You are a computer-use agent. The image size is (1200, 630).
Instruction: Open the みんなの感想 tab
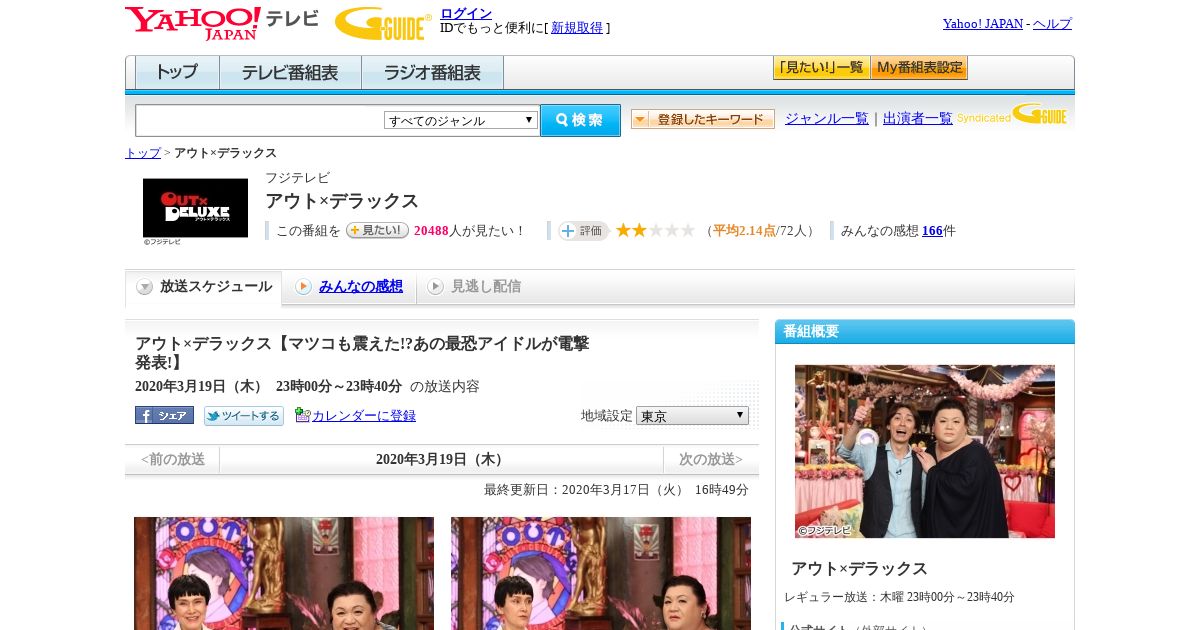coord(361,286)
